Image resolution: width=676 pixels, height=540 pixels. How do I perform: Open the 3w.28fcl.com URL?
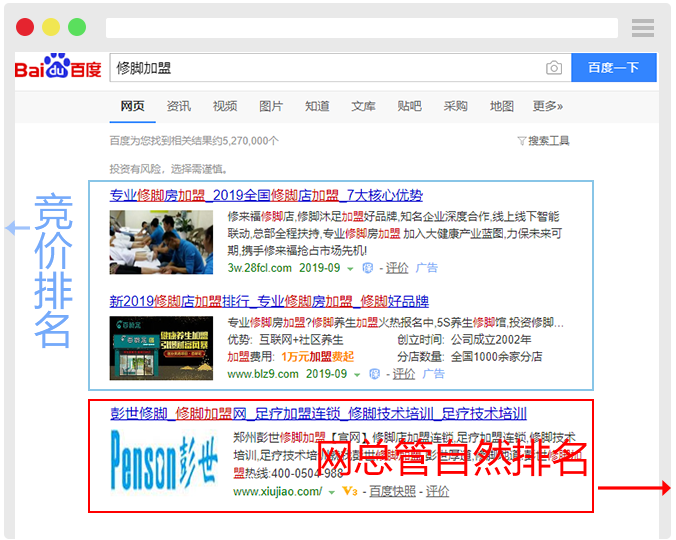pos(260,268)
